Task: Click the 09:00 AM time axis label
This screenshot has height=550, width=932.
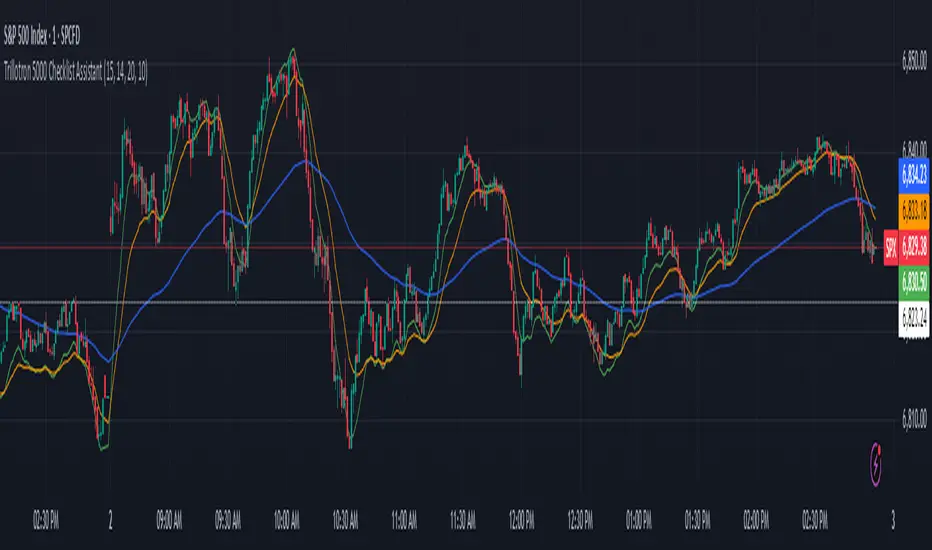Action: 169,521
